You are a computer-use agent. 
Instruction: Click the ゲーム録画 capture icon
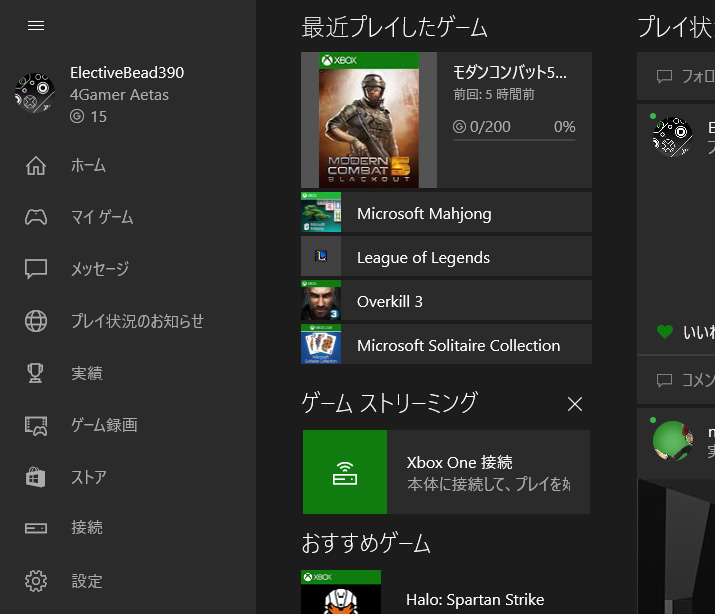(36, 426)
